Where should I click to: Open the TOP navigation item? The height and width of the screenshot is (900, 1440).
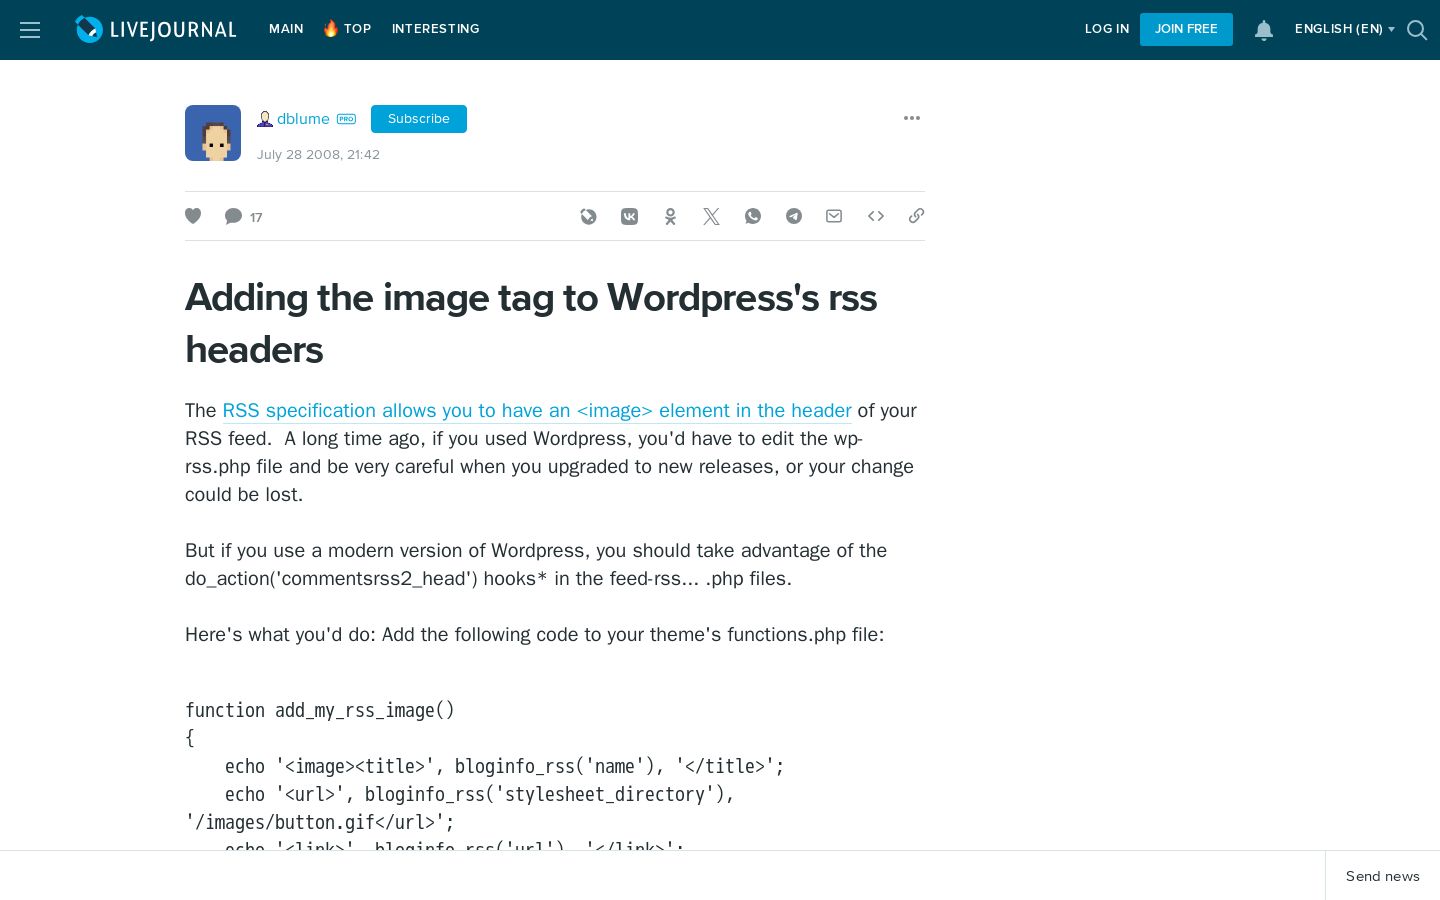coord(347,29)
